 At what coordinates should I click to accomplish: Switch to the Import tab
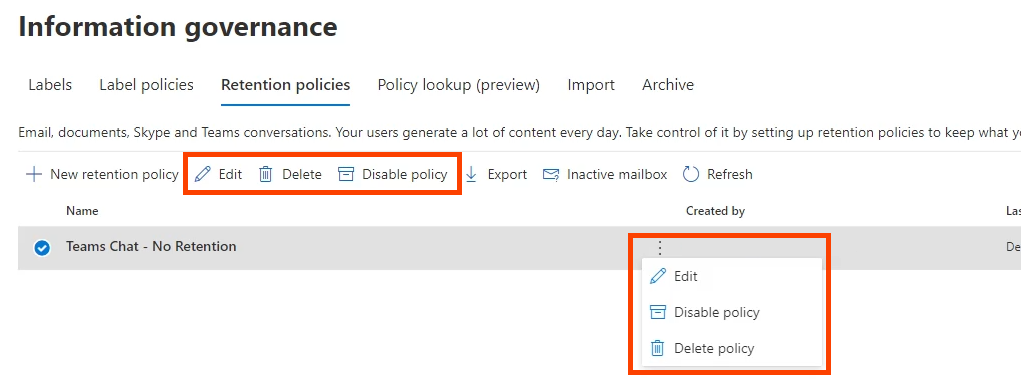pyautogui.click(x=591, y=85)
